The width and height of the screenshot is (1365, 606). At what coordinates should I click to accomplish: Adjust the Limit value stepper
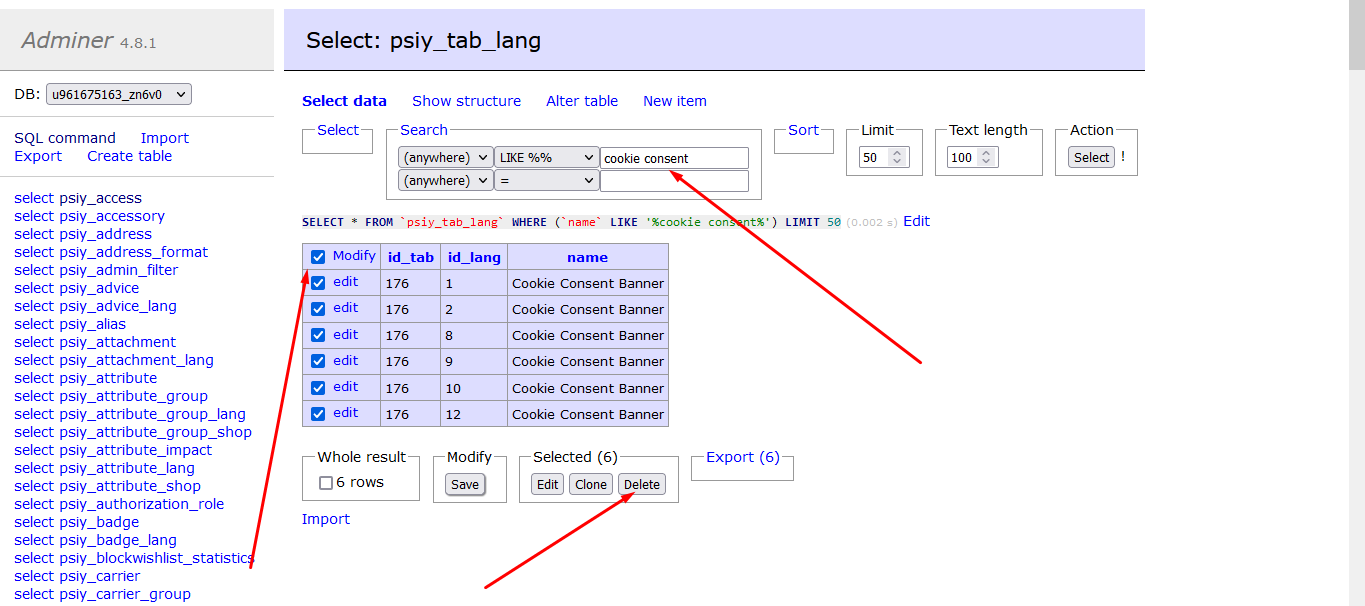tap(897, 158)
